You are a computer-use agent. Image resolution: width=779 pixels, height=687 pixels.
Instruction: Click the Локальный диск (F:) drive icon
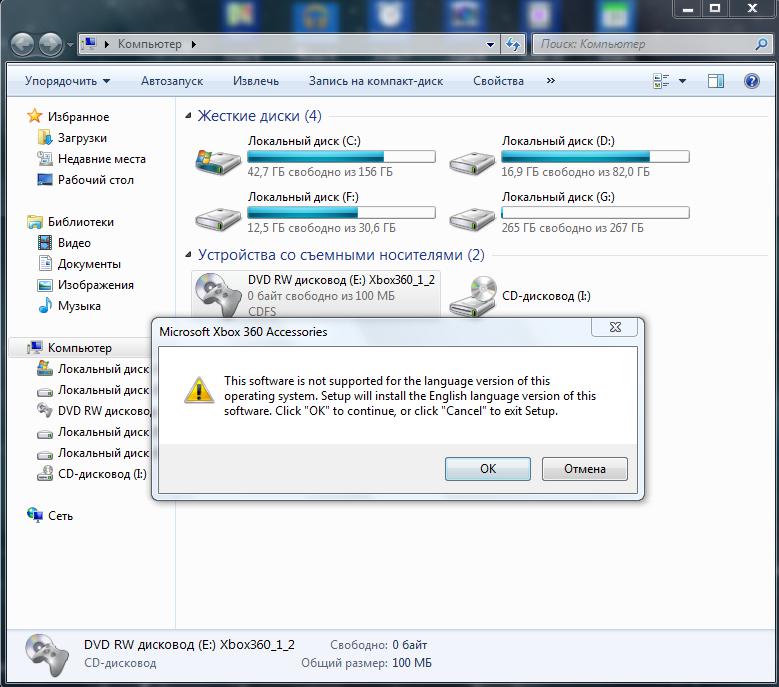point(218,219)
